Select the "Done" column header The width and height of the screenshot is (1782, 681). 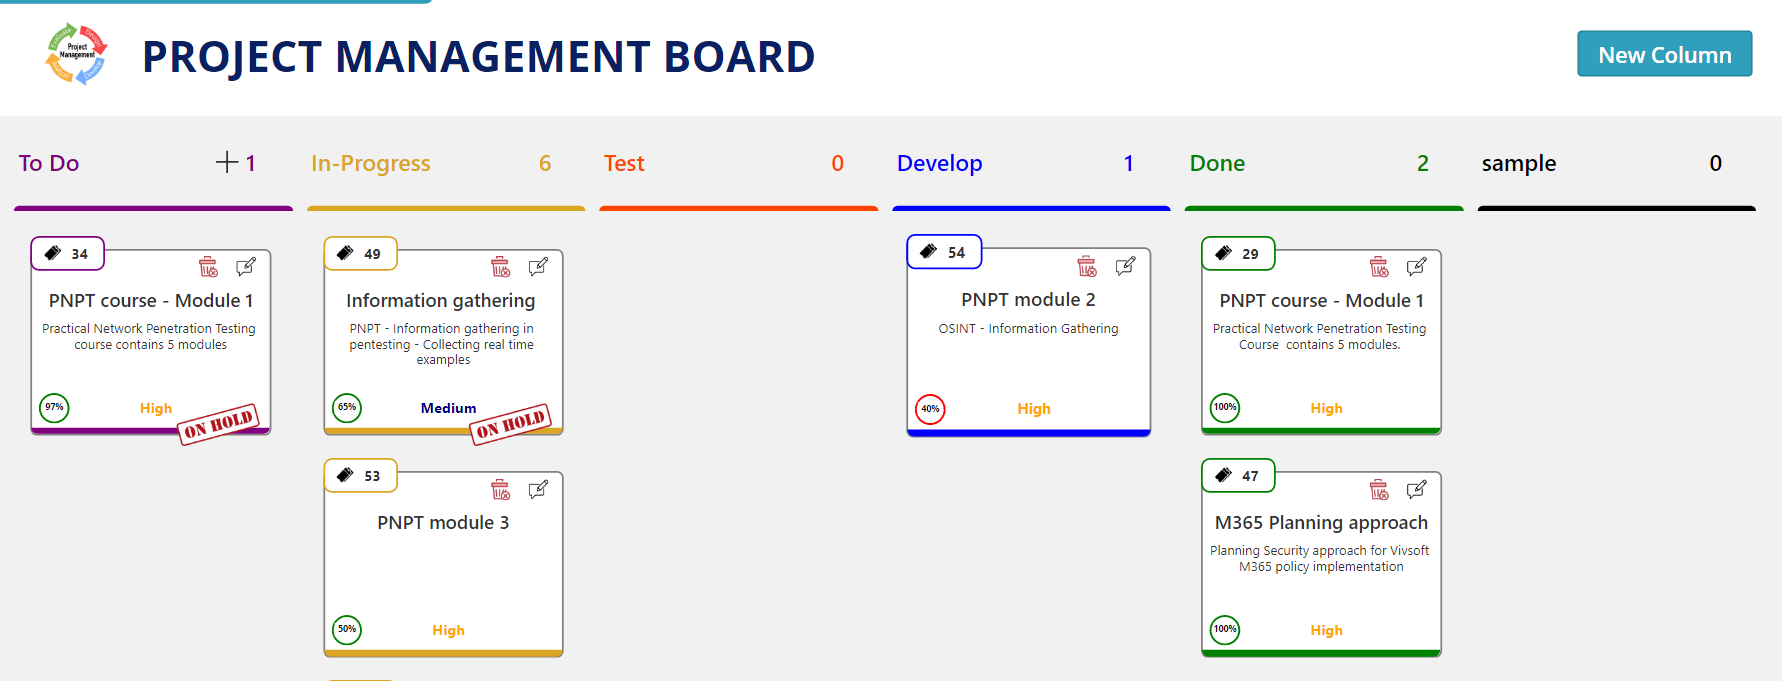[1217, 162]
